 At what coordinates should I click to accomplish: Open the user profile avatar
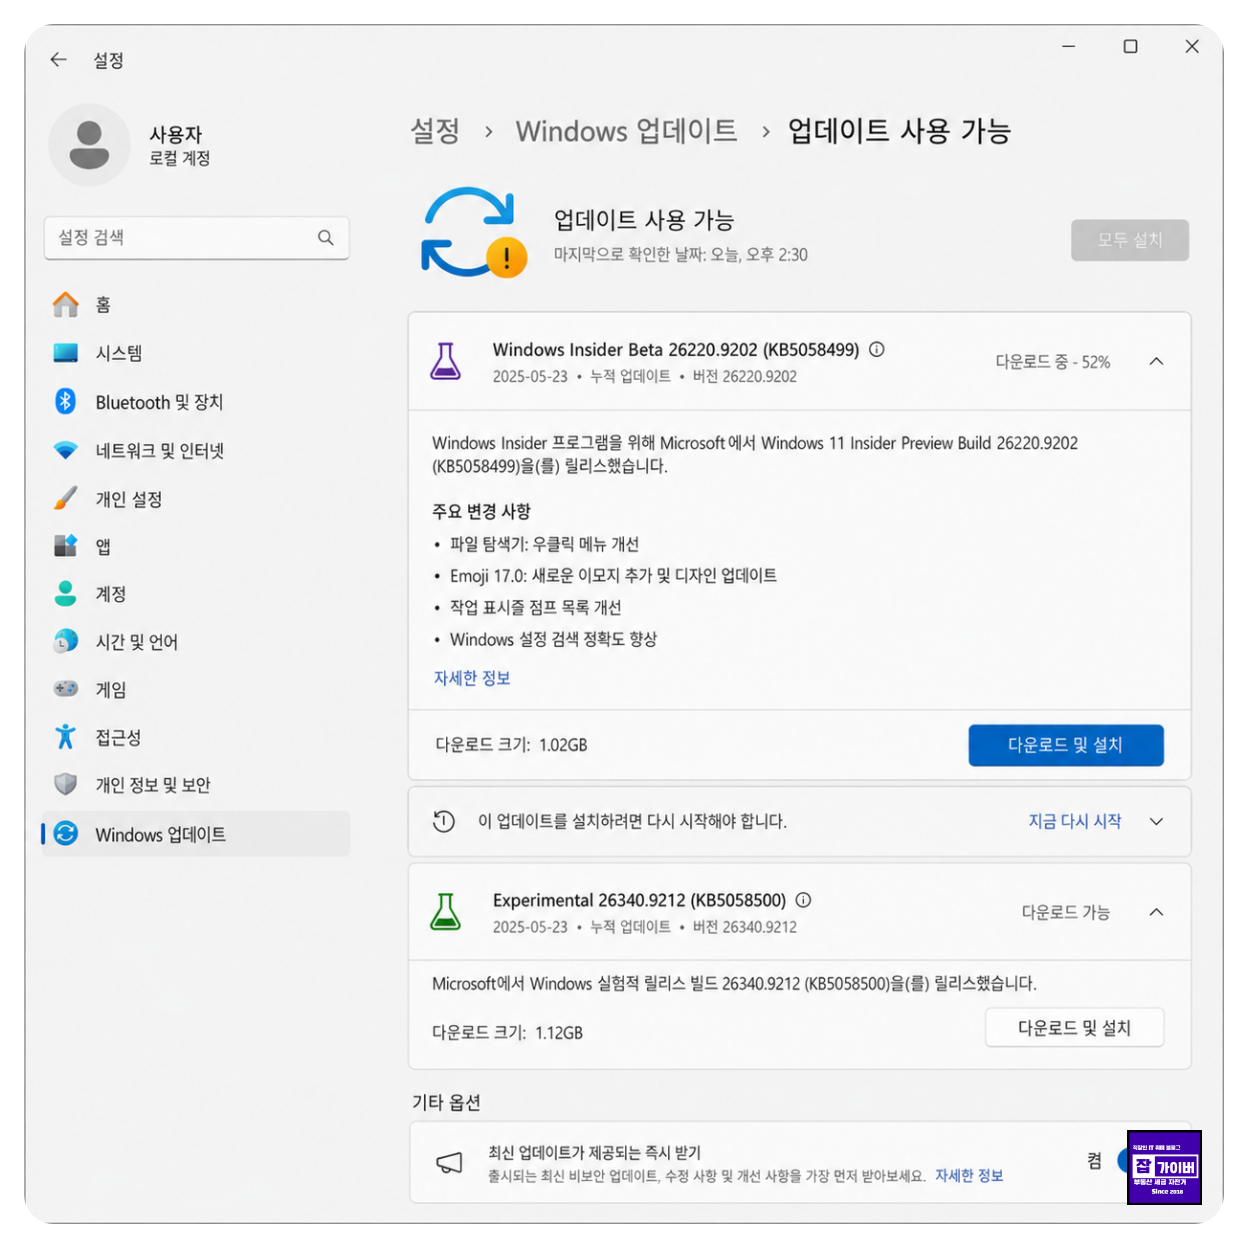click(89, 145)
